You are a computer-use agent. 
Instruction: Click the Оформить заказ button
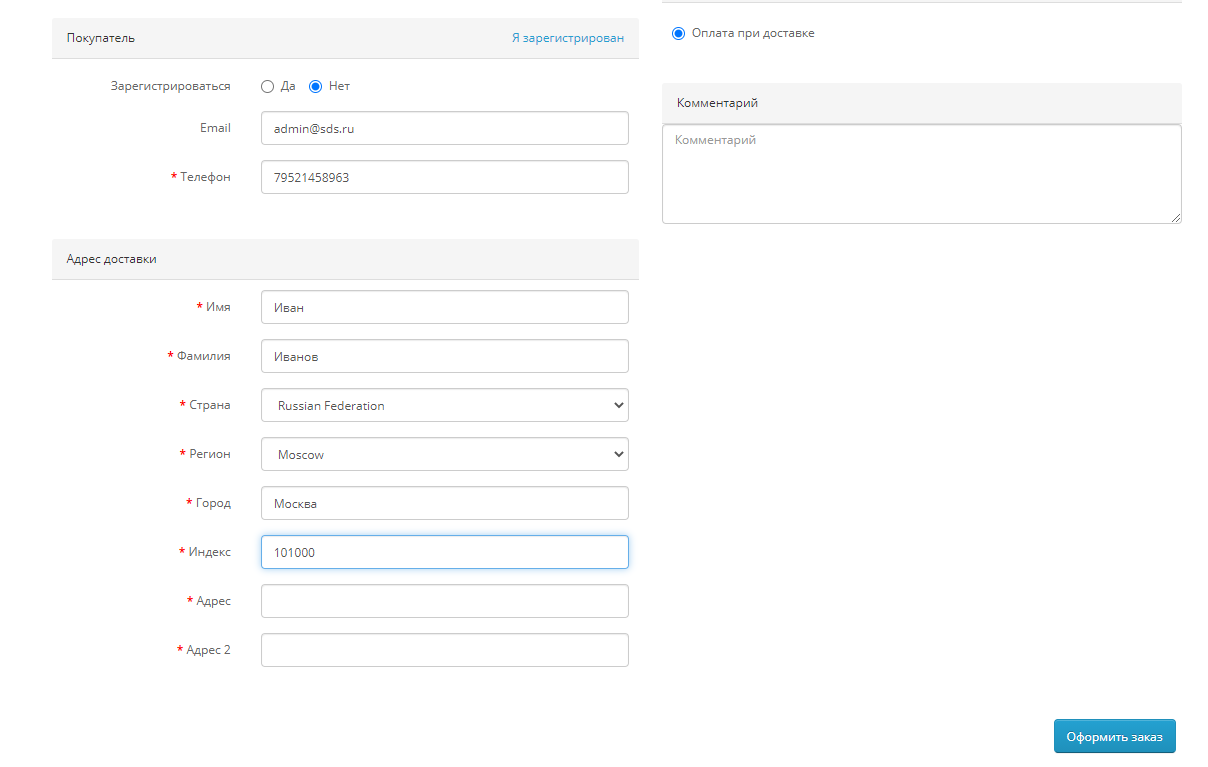pyautogui.click(x=1115, y=736)
